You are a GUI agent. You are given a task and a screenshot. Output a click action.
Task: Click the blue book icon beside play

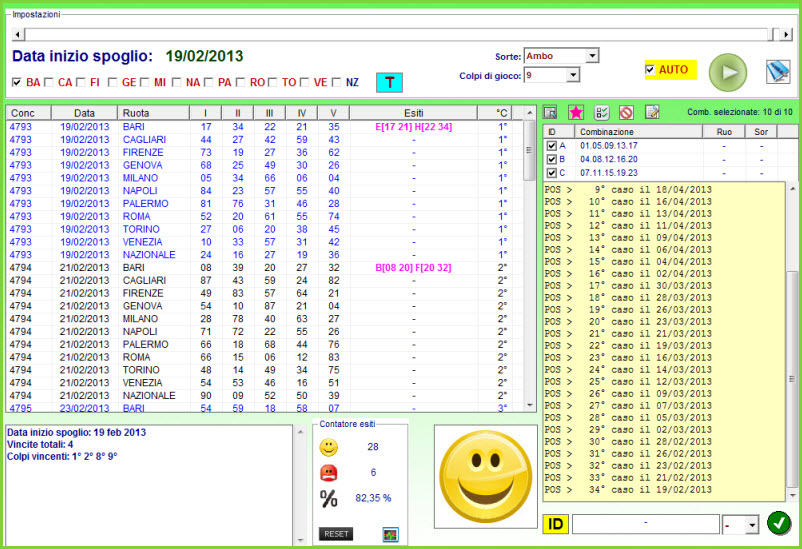778,72
